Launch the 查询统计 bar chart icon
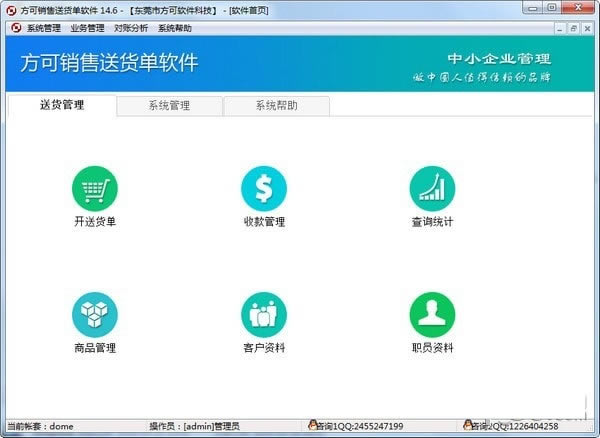This screenshot has height=438, width=600. pos(432,188)
